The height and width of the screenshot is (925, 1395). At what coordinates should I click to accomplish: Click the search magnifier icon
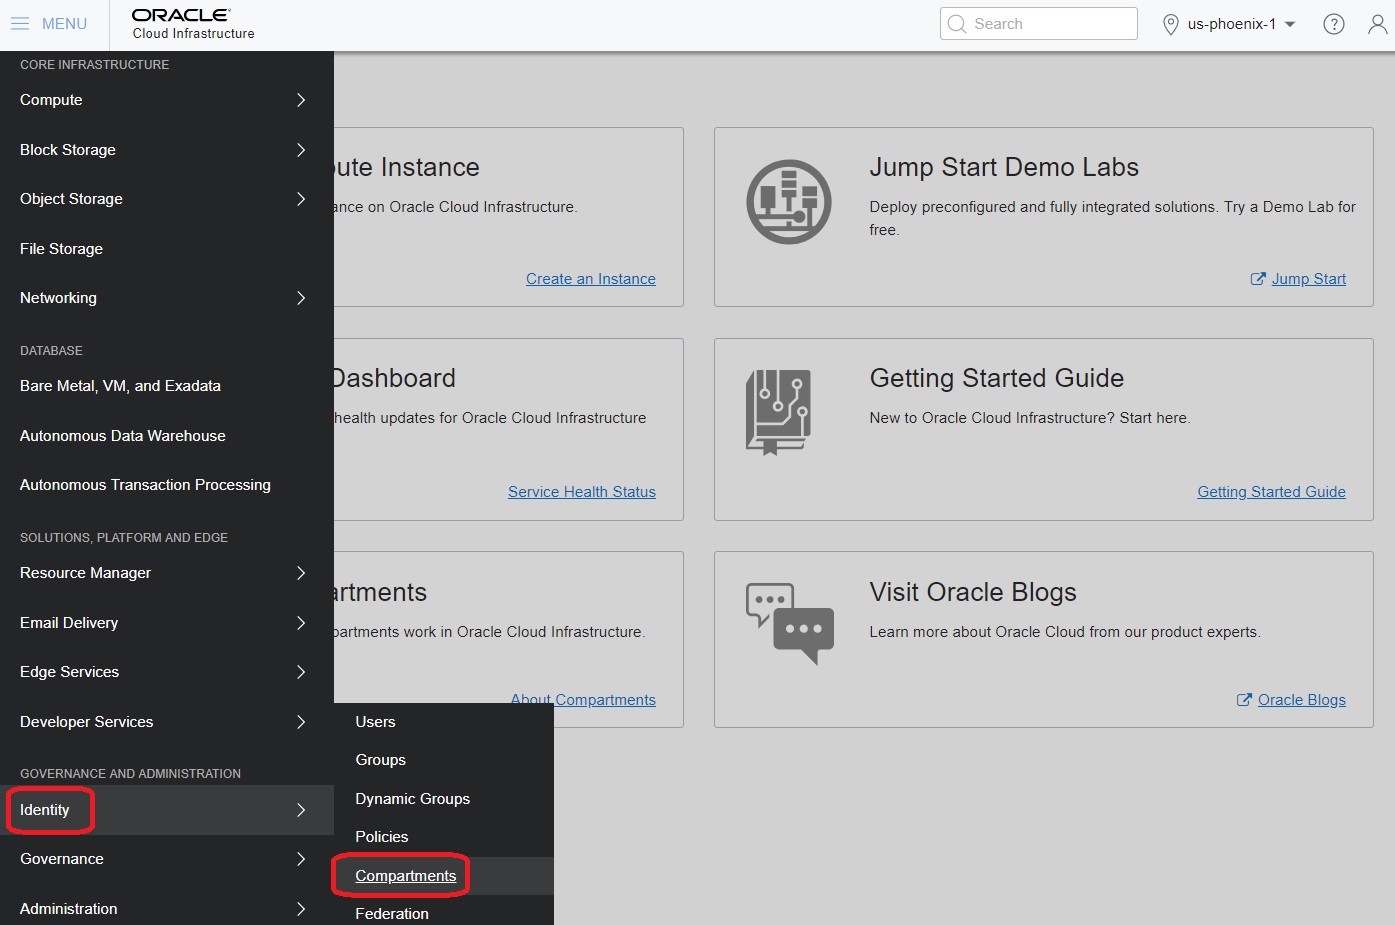957,24
